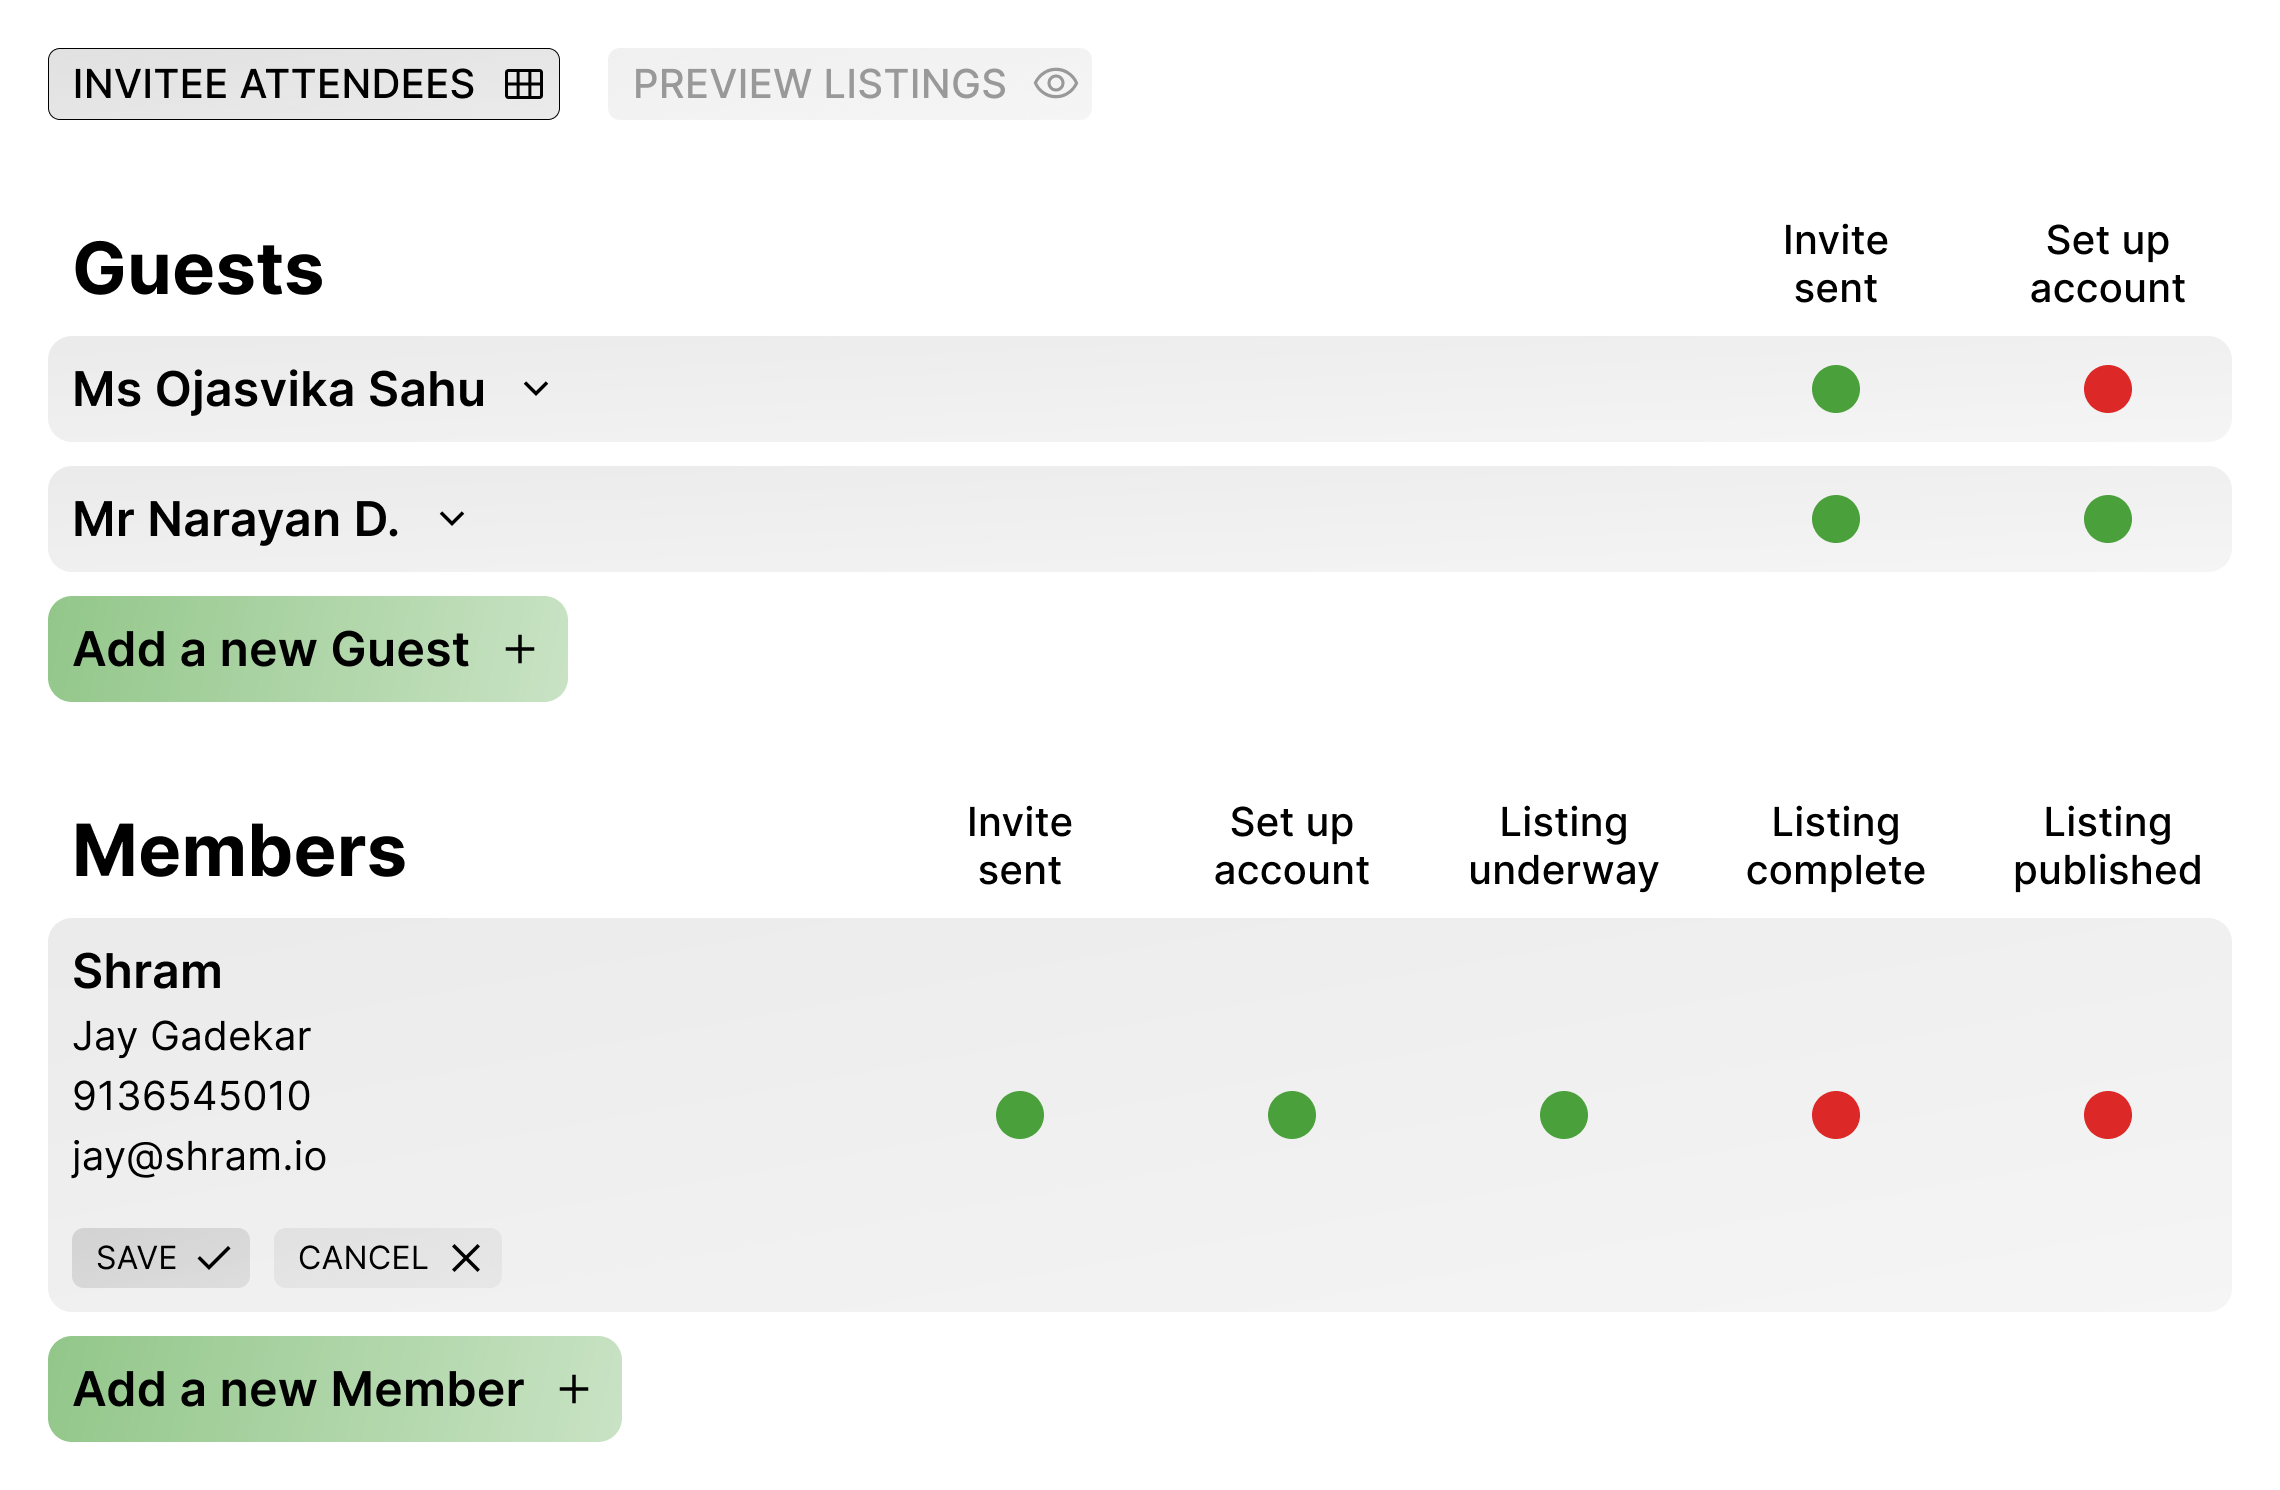
Task: Click the grid icon in Invitee Attendees
Action: [524, 84]
